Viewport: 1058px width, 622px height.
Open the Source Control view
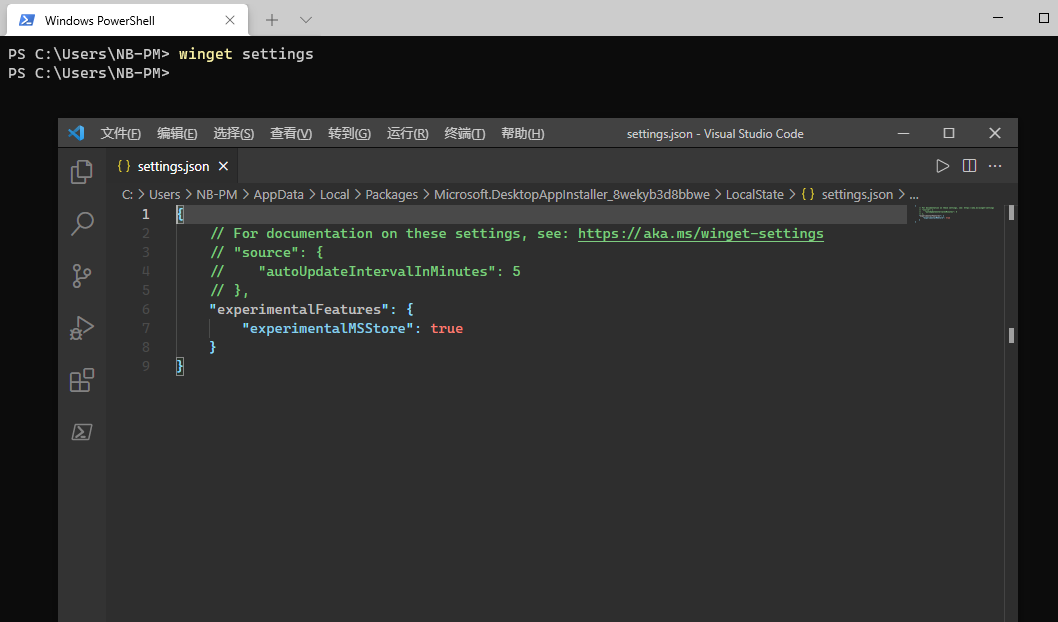82,276
